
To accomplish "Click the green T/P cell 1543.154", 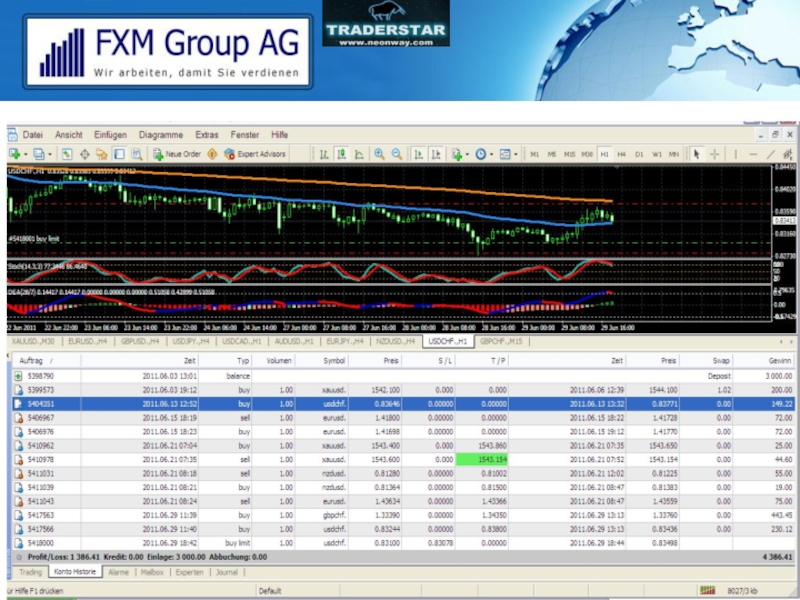I will coord(482,460).
